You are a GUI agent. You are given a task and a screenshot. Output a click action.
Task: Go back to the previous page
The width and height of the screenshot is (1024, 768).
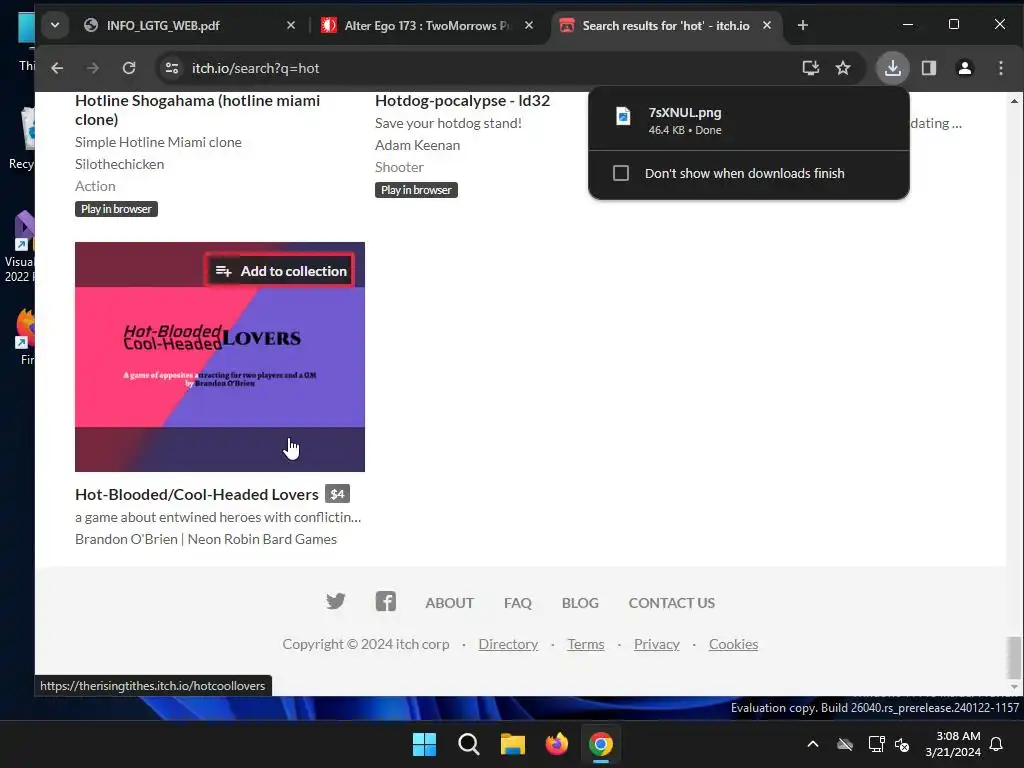[57, 68]
